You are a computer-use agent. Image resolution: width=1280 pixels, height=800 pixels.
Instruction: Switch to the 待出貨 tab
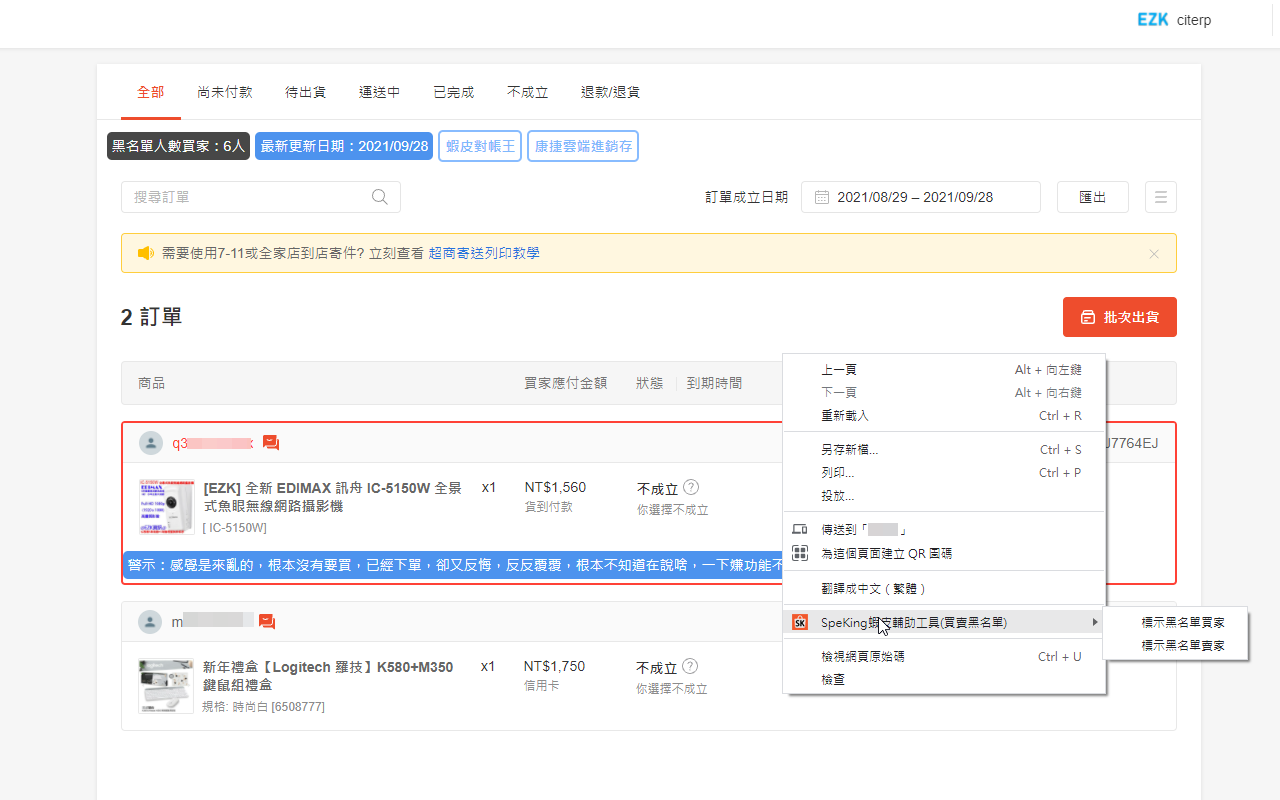point(305,92)
